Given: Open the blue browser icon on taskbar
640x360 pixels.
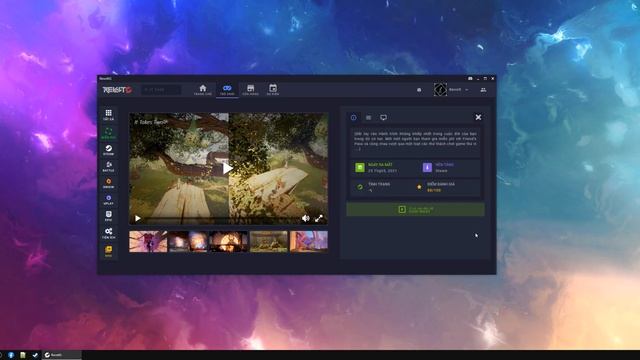Looking at the screenshot, I should point(11,355).
